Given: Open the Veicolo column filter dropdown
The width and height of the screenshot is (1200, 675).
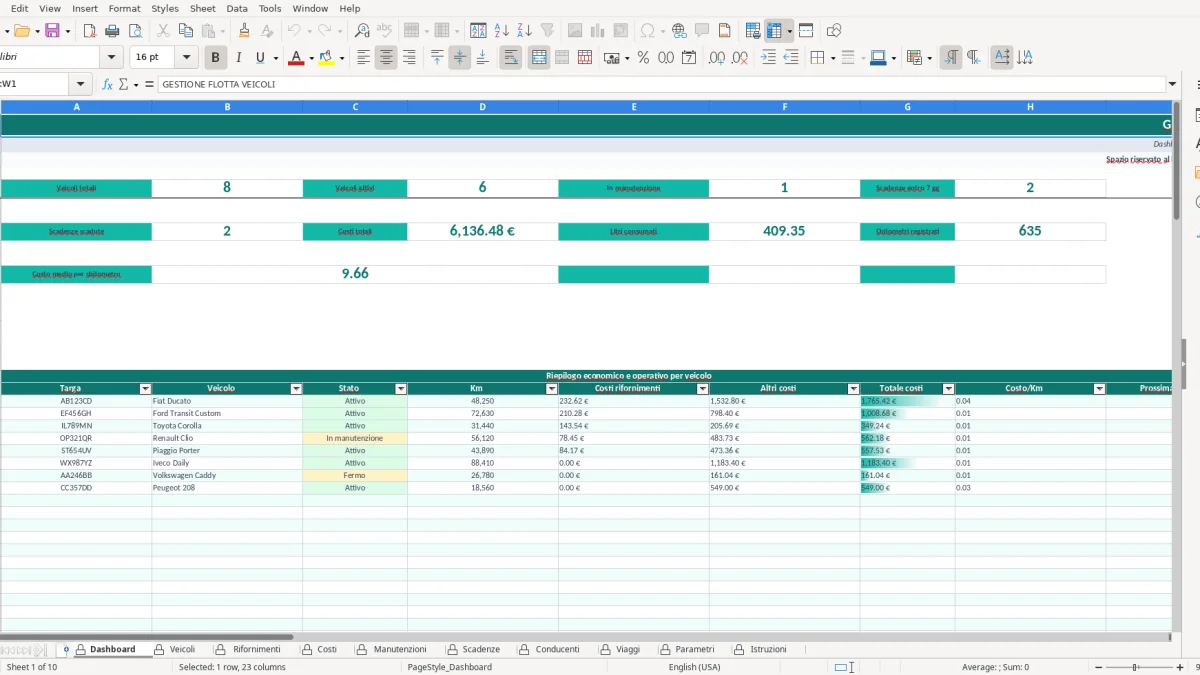Looking at the screenshot, I should pyautogui.click(x=296, y=389).
